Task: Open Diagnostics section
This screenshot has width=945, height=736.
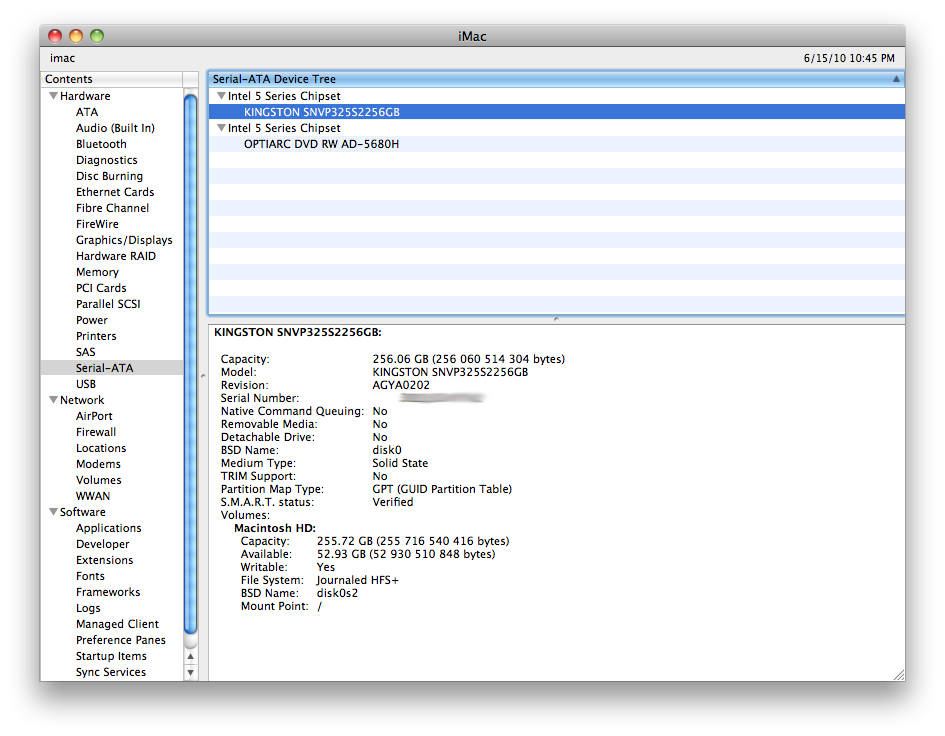Action: pyautogui.click(x=107, y=160)
